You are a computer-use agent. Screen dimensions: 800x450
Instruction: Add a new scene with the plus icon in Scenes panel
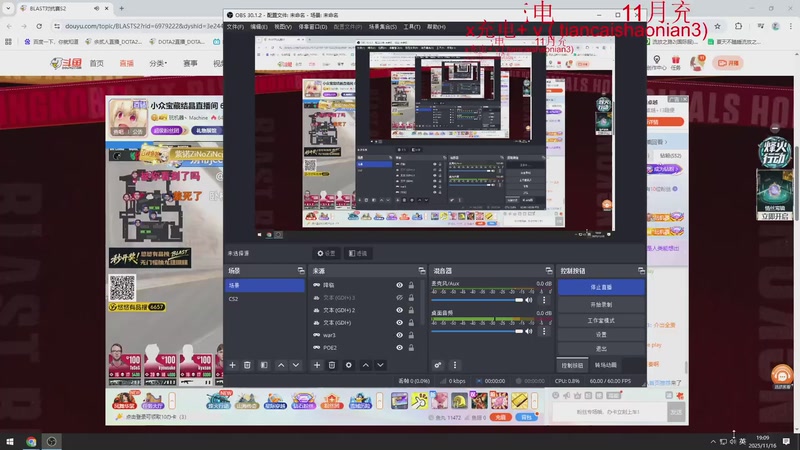pyautogui.click(x=233, y=365)
